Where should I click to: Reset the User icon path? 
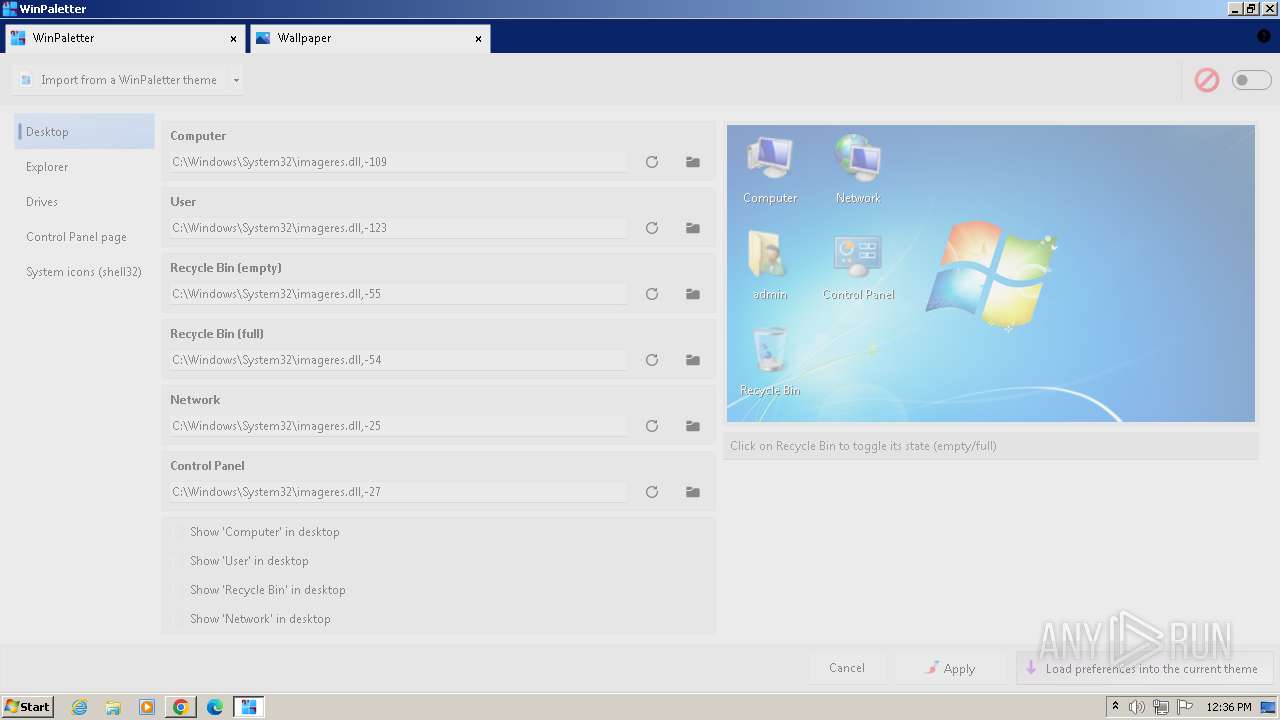[652, 228]
